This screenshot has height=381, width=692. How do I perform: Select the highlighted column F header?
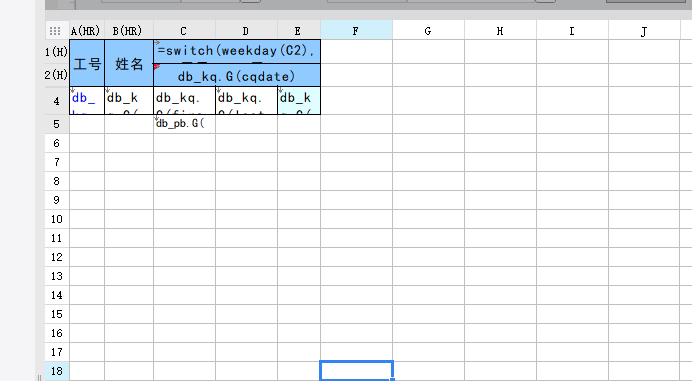356,31
